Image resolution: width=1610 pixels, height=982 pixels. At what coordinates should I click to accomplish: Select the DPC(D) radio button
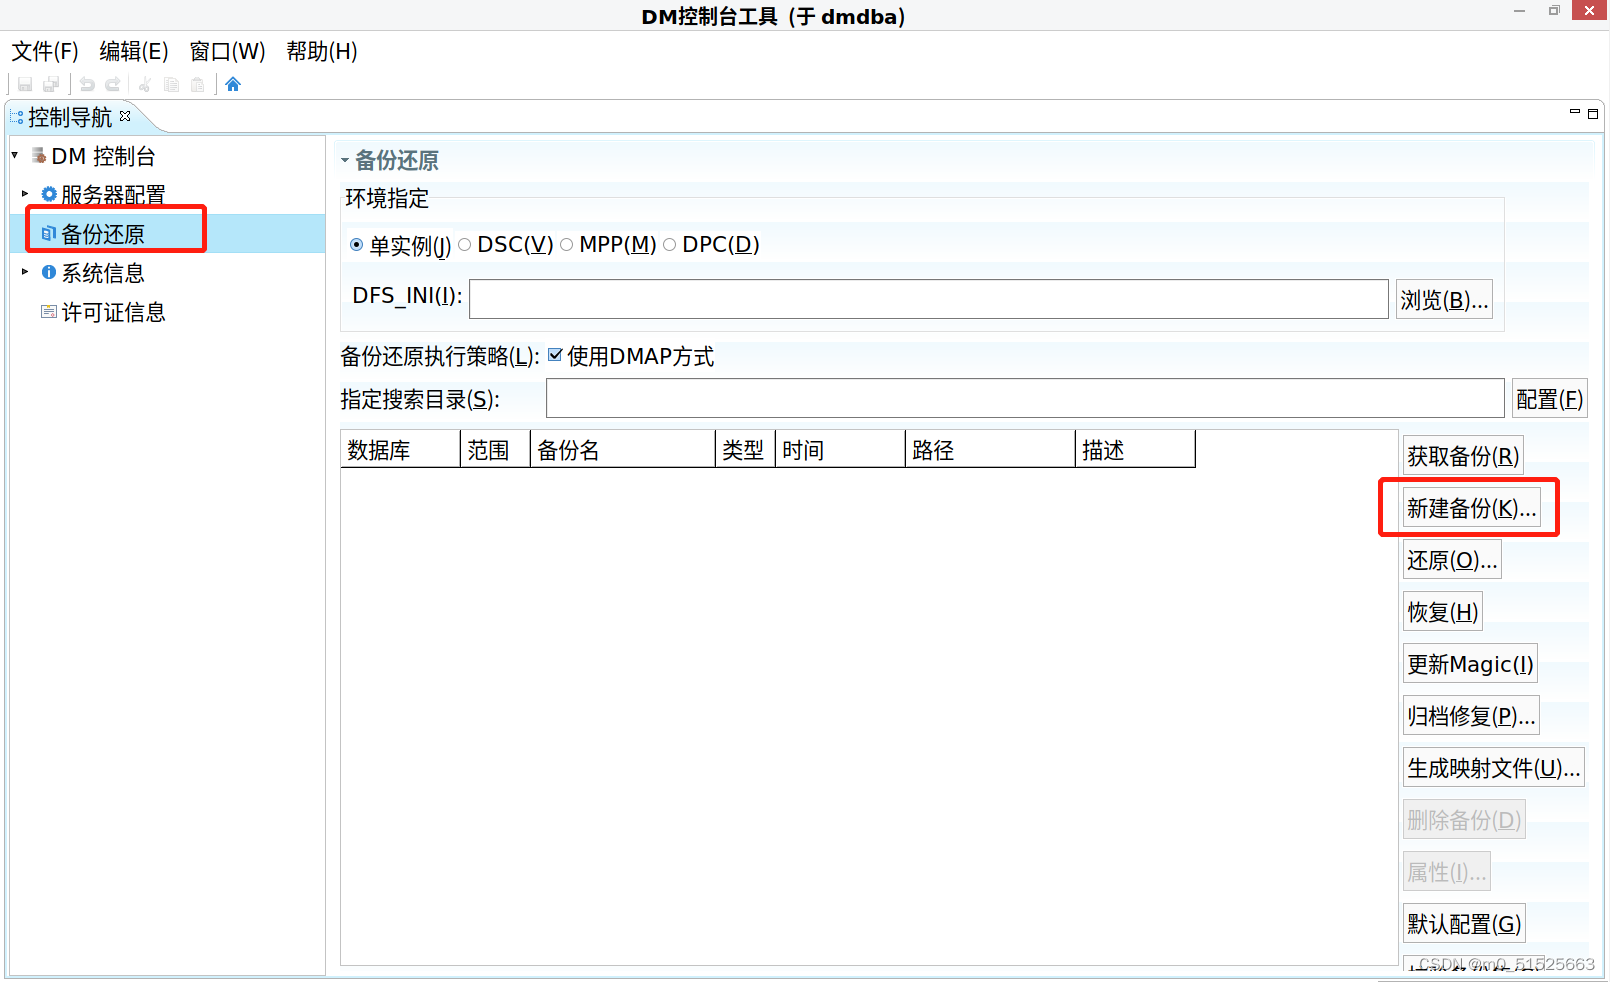point(670,245)
